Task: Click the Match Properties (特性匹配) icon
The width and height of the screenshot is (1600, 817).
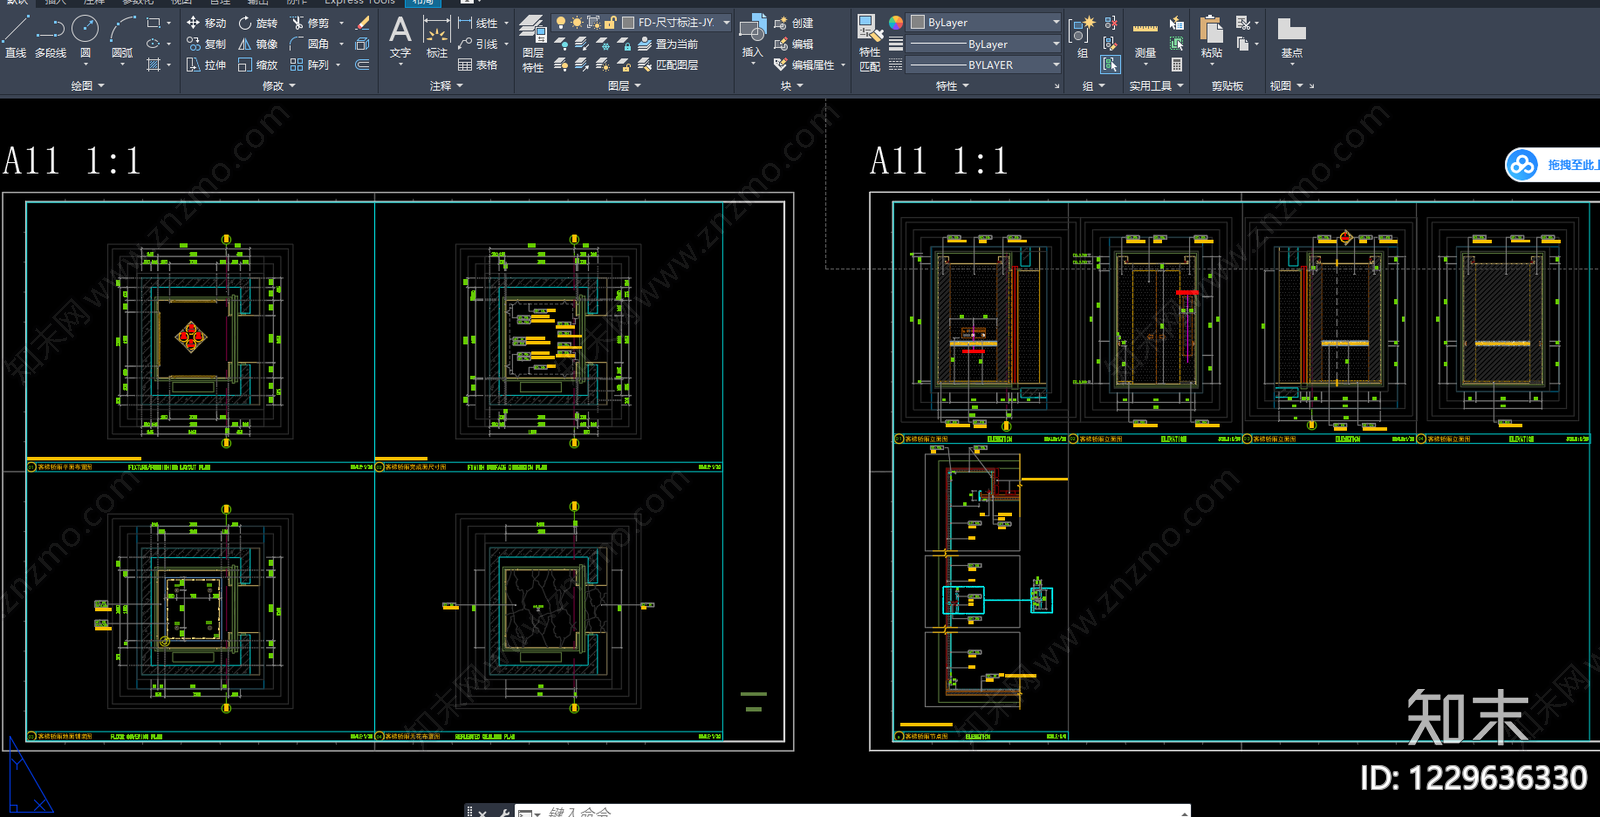Action: point(870,44)
